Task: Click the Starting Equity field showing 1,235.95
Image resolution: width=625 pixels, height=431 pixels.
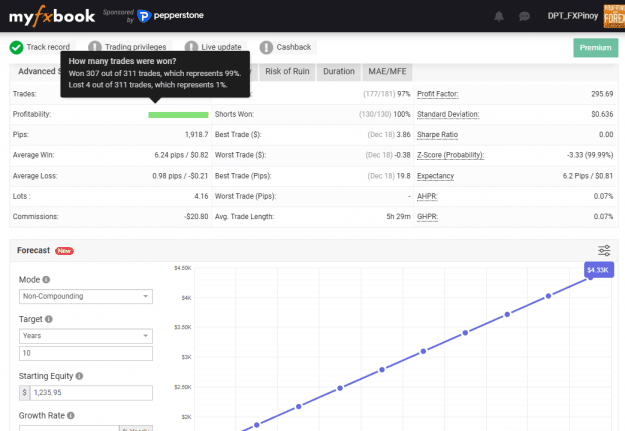Action: pyautogui.click(x=91, y=393)
